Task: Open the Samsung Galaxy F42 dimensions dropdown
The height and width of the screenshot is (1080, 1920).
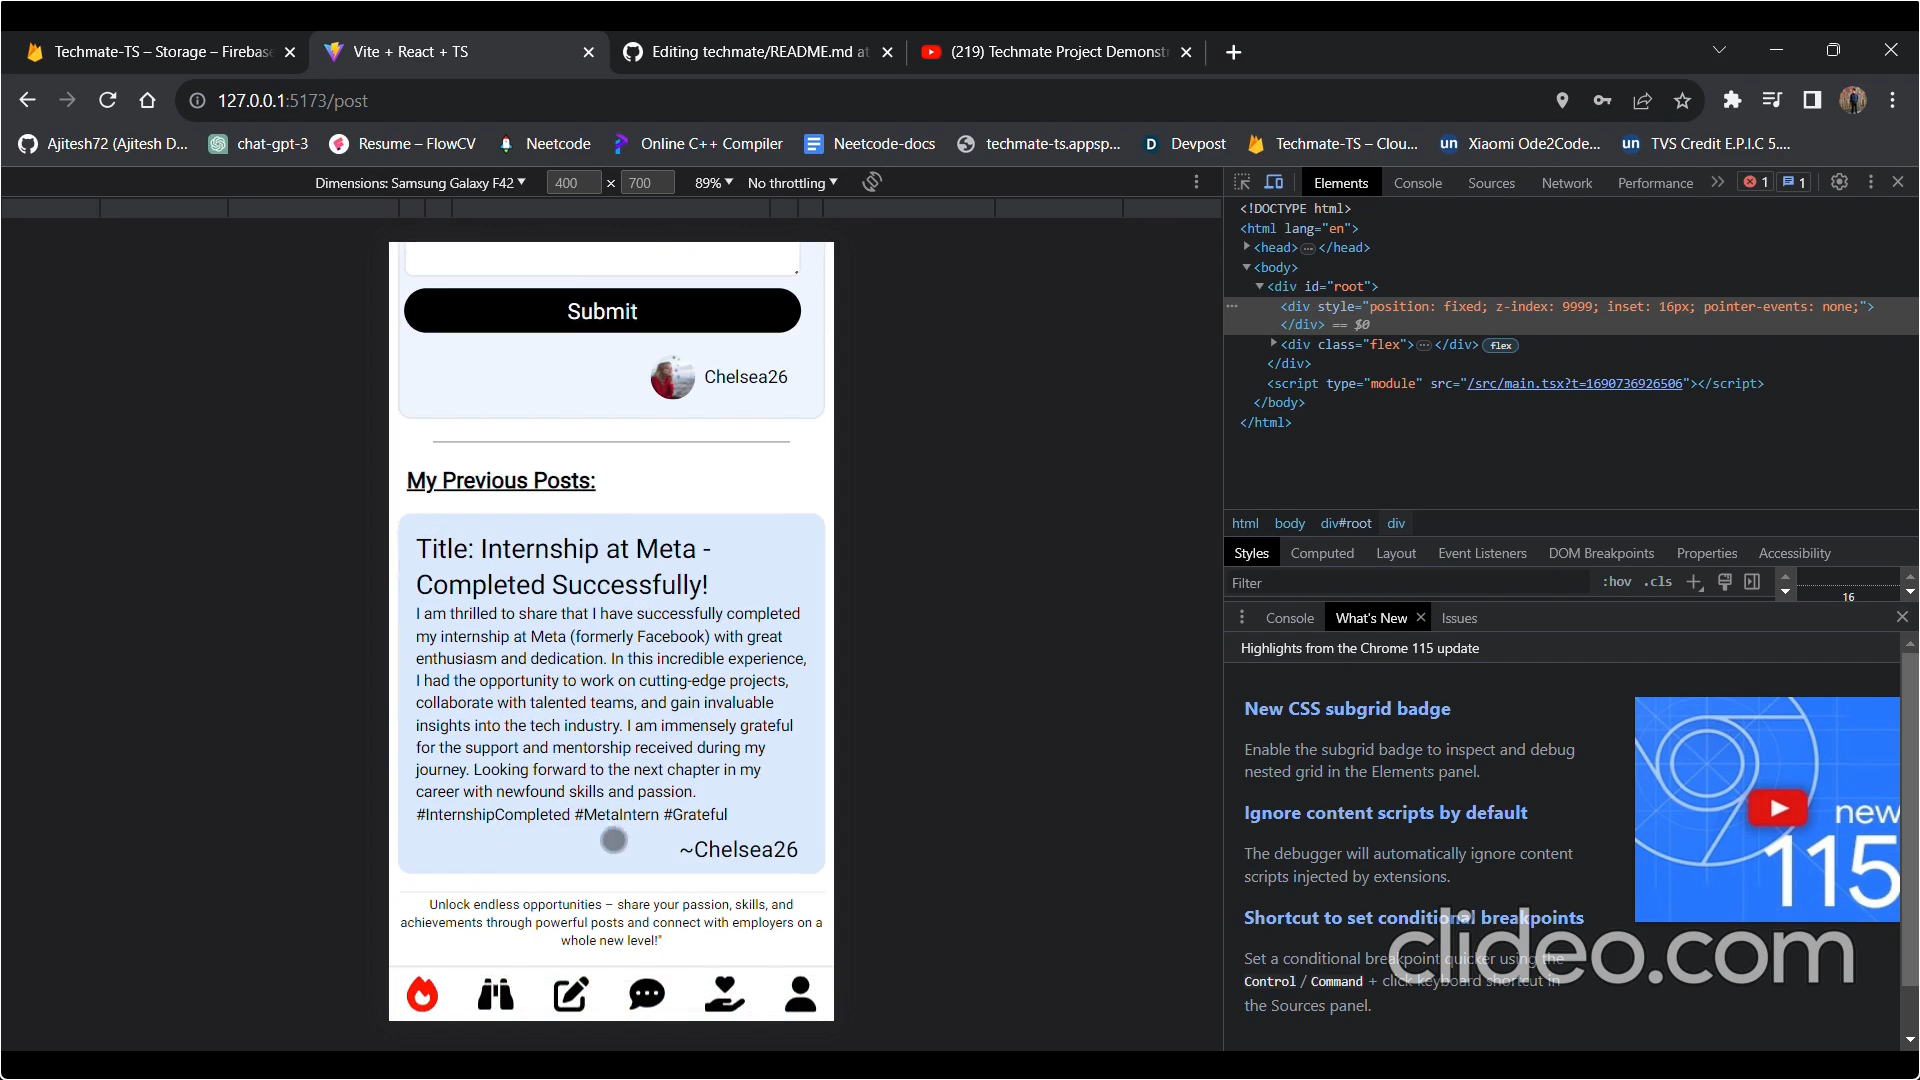Action: 420,183
